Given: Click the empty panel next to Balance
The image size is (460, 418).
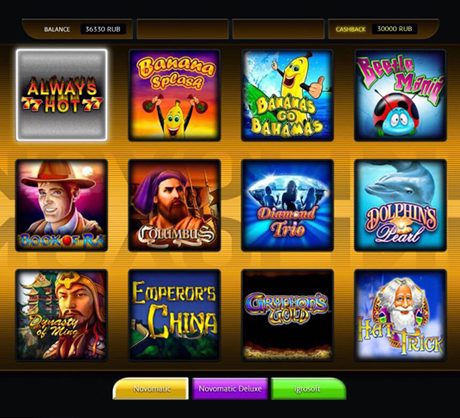Looking at the screenshot, I should tap(182, 29).
